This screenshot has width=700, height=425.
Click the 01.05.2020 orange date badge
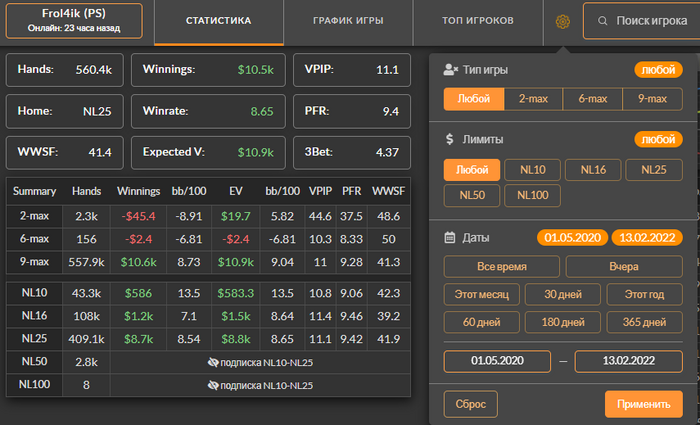572,238
